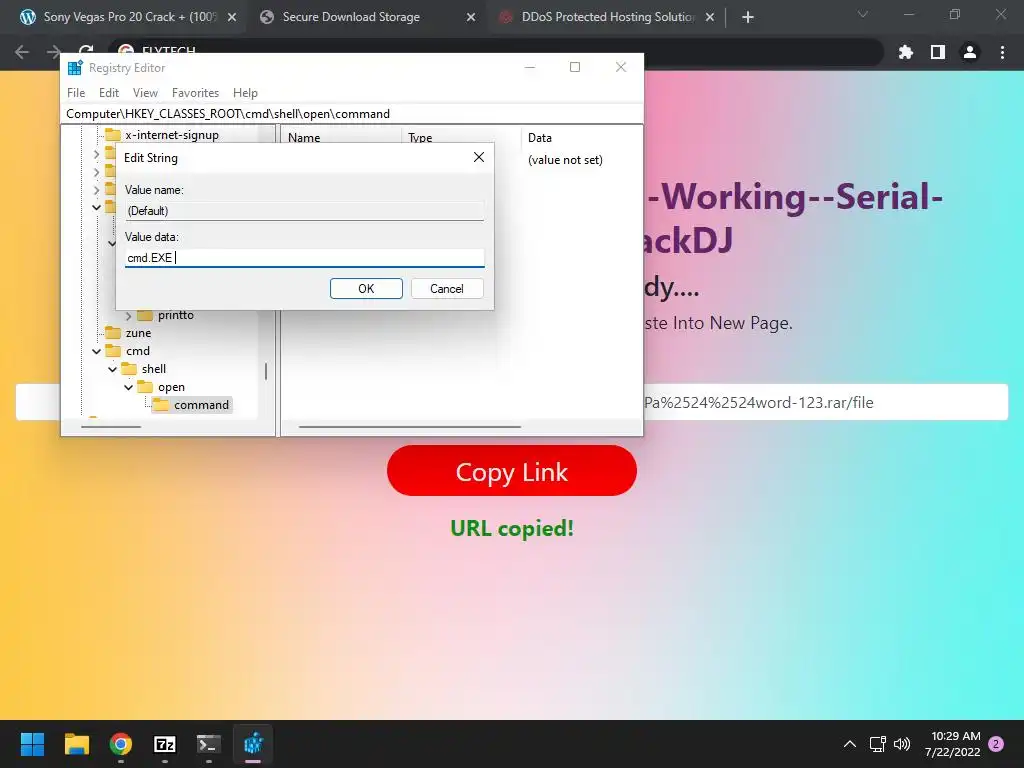The image size is (1024, 768).
Task: Expand the printto key
Action: [129, 315]
